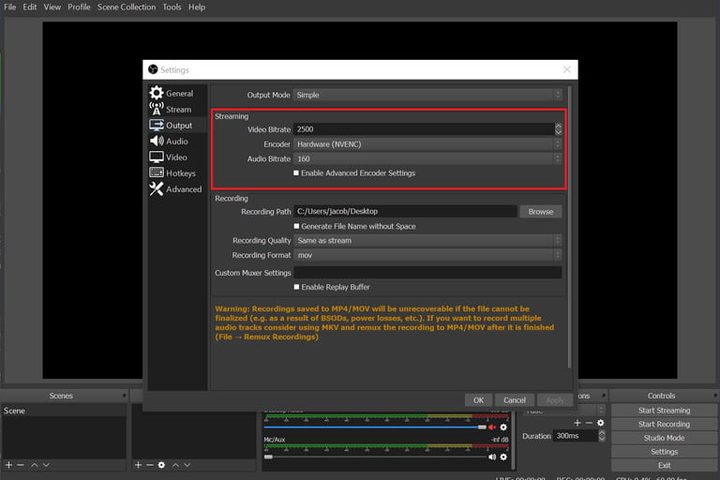The height and width of the screenshot is (480, 720).
Task: Enable the Replay Buffer checkbox
Action: pyautogui.click(x=297, y=287)
